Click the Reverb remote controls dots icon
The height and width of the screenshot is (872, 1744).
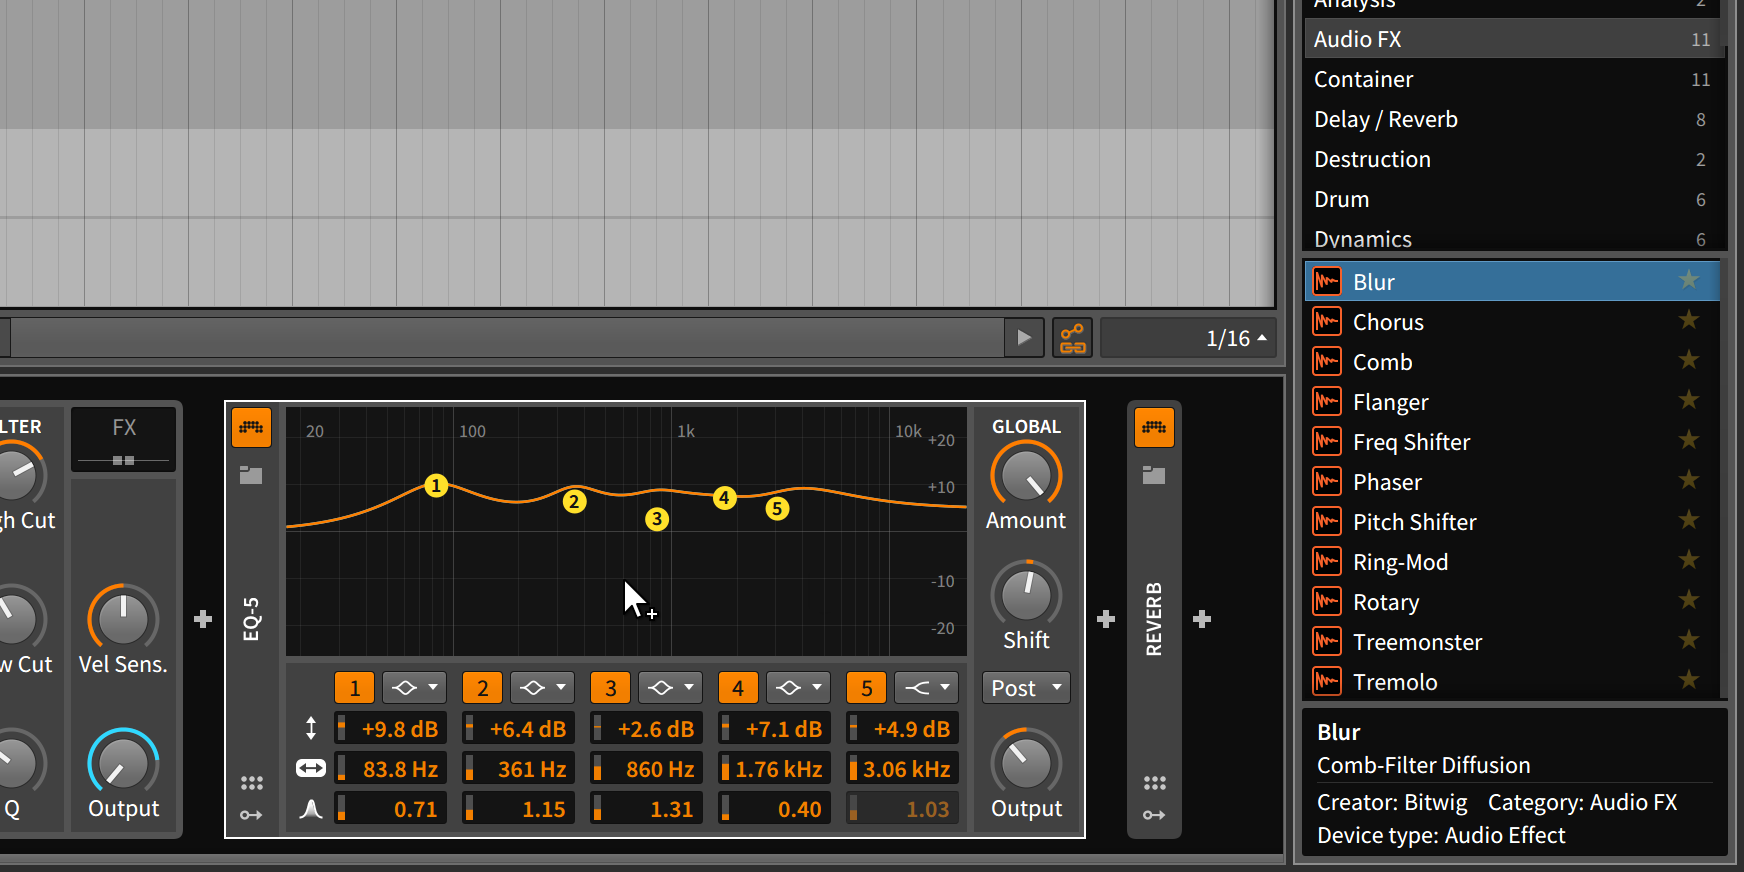click(1155, 783)
